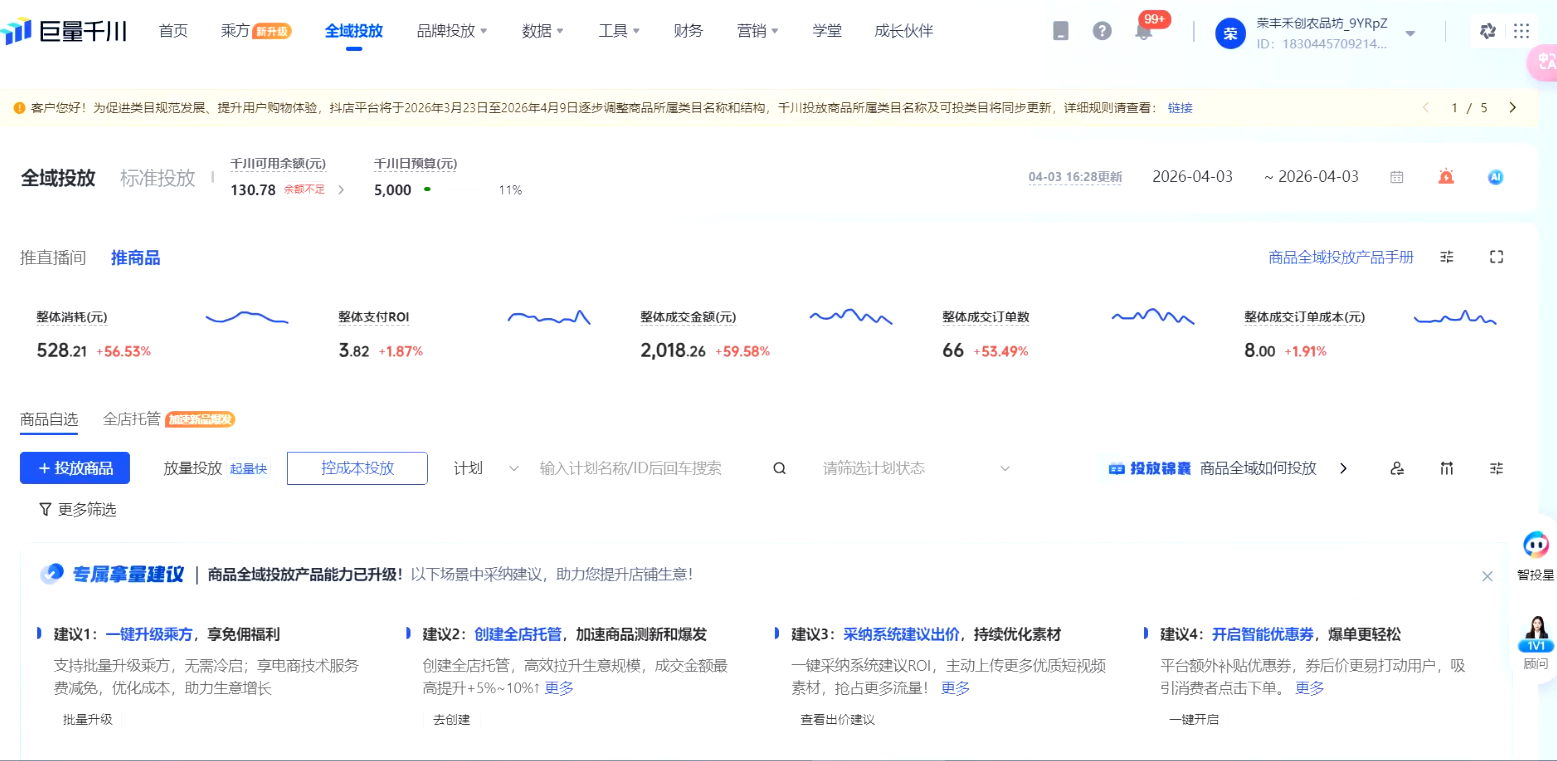Switch to 推直播间 tab
Viewport: 1557px width, 761px height.
[53, 258]
